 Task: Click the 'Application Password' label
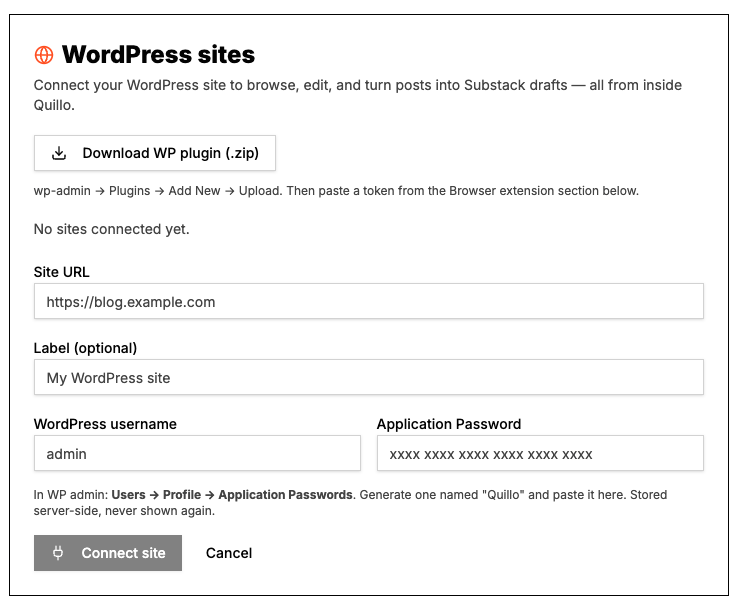click(449, 424)
